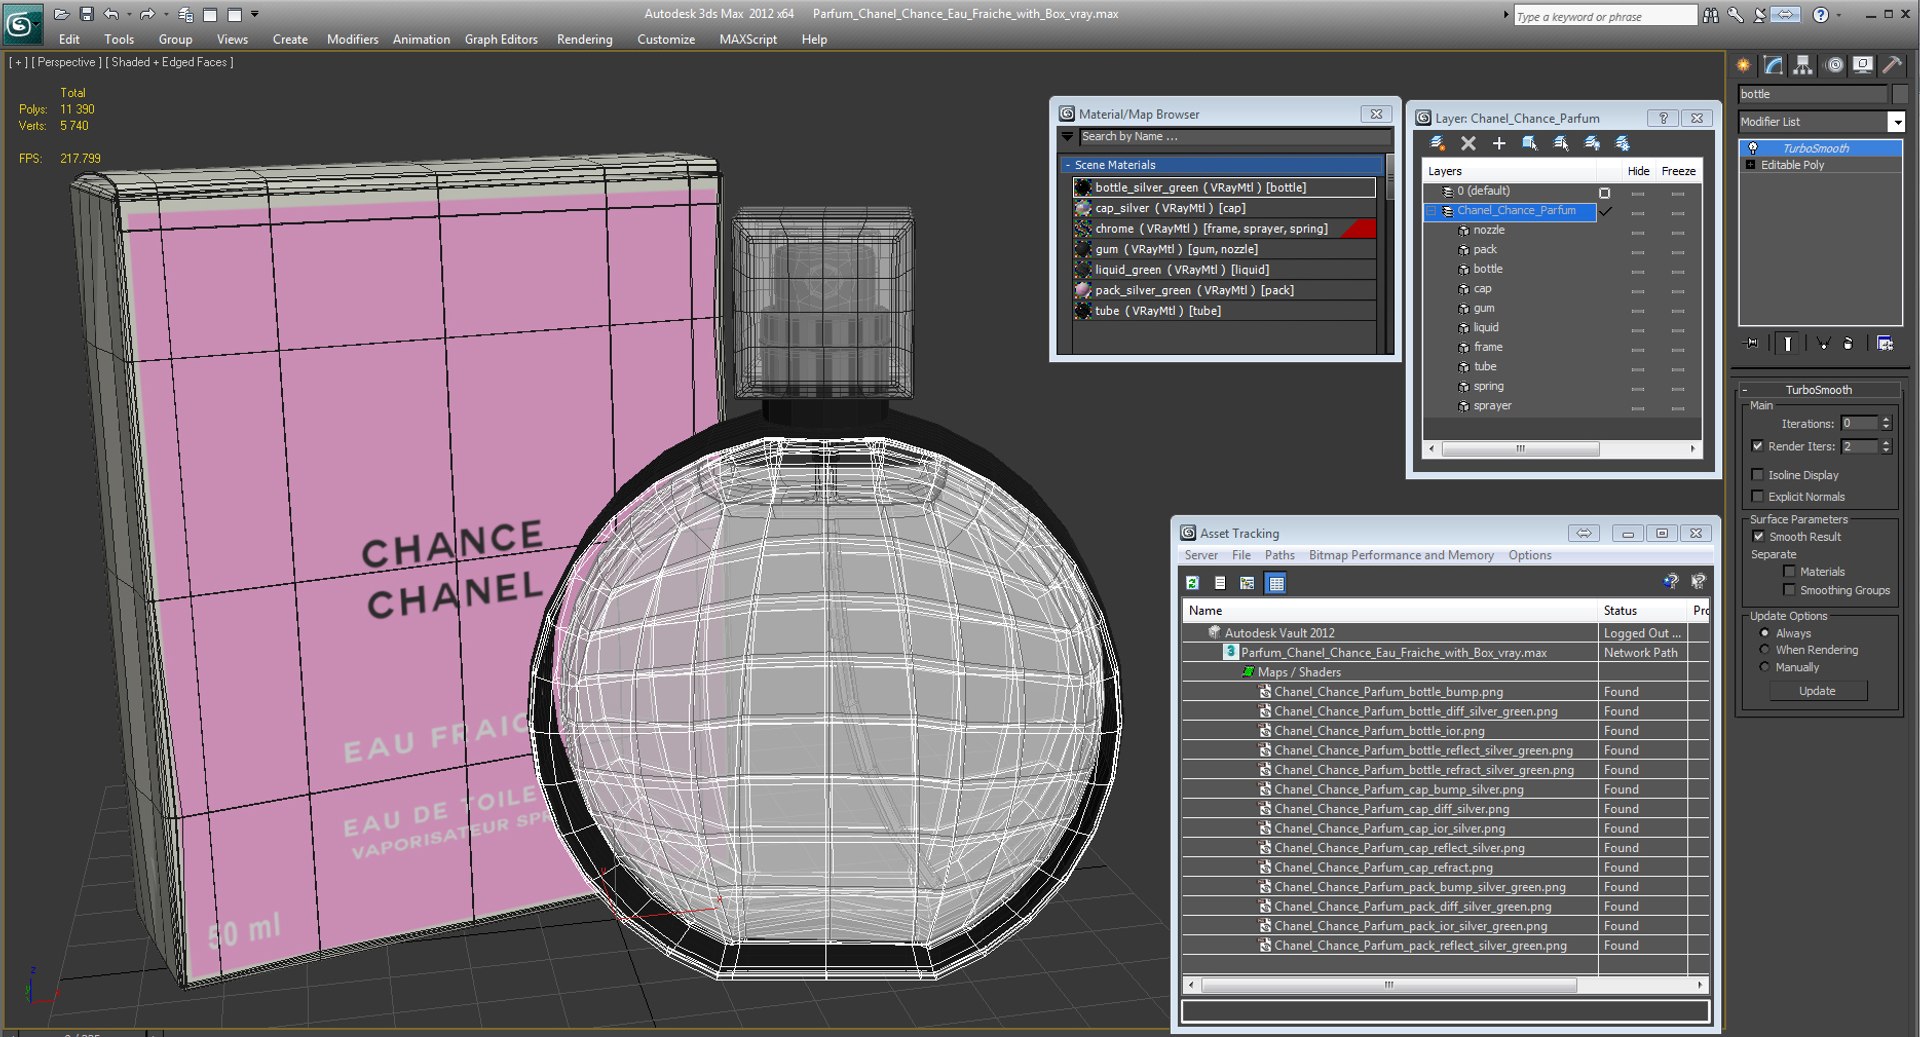Open the 3ds Max application menu logo
Screen dimensions: 1920x1037
[x=22, y=24]
